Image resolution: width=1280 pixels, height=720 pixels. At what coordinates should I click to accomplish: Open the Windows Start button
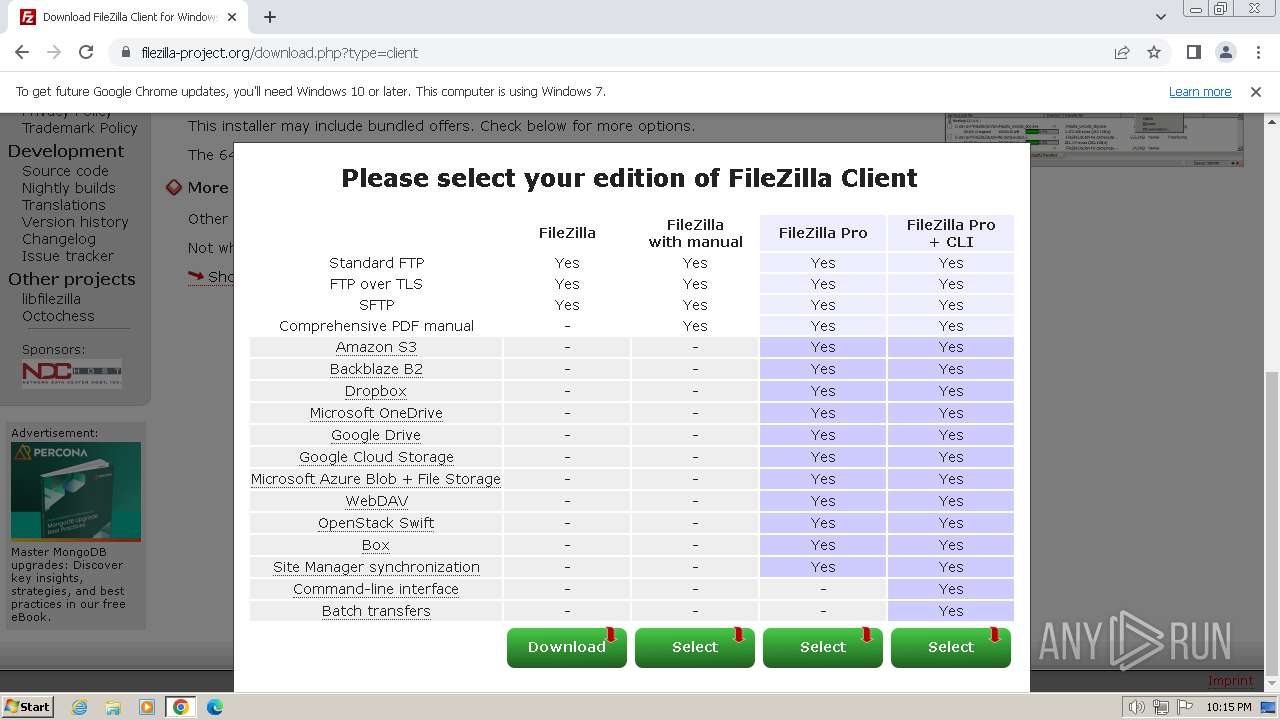27,706
